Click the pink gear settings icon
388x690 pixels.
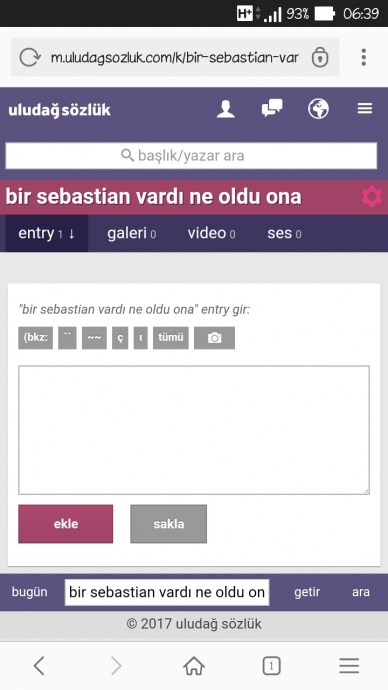point(372,197)
